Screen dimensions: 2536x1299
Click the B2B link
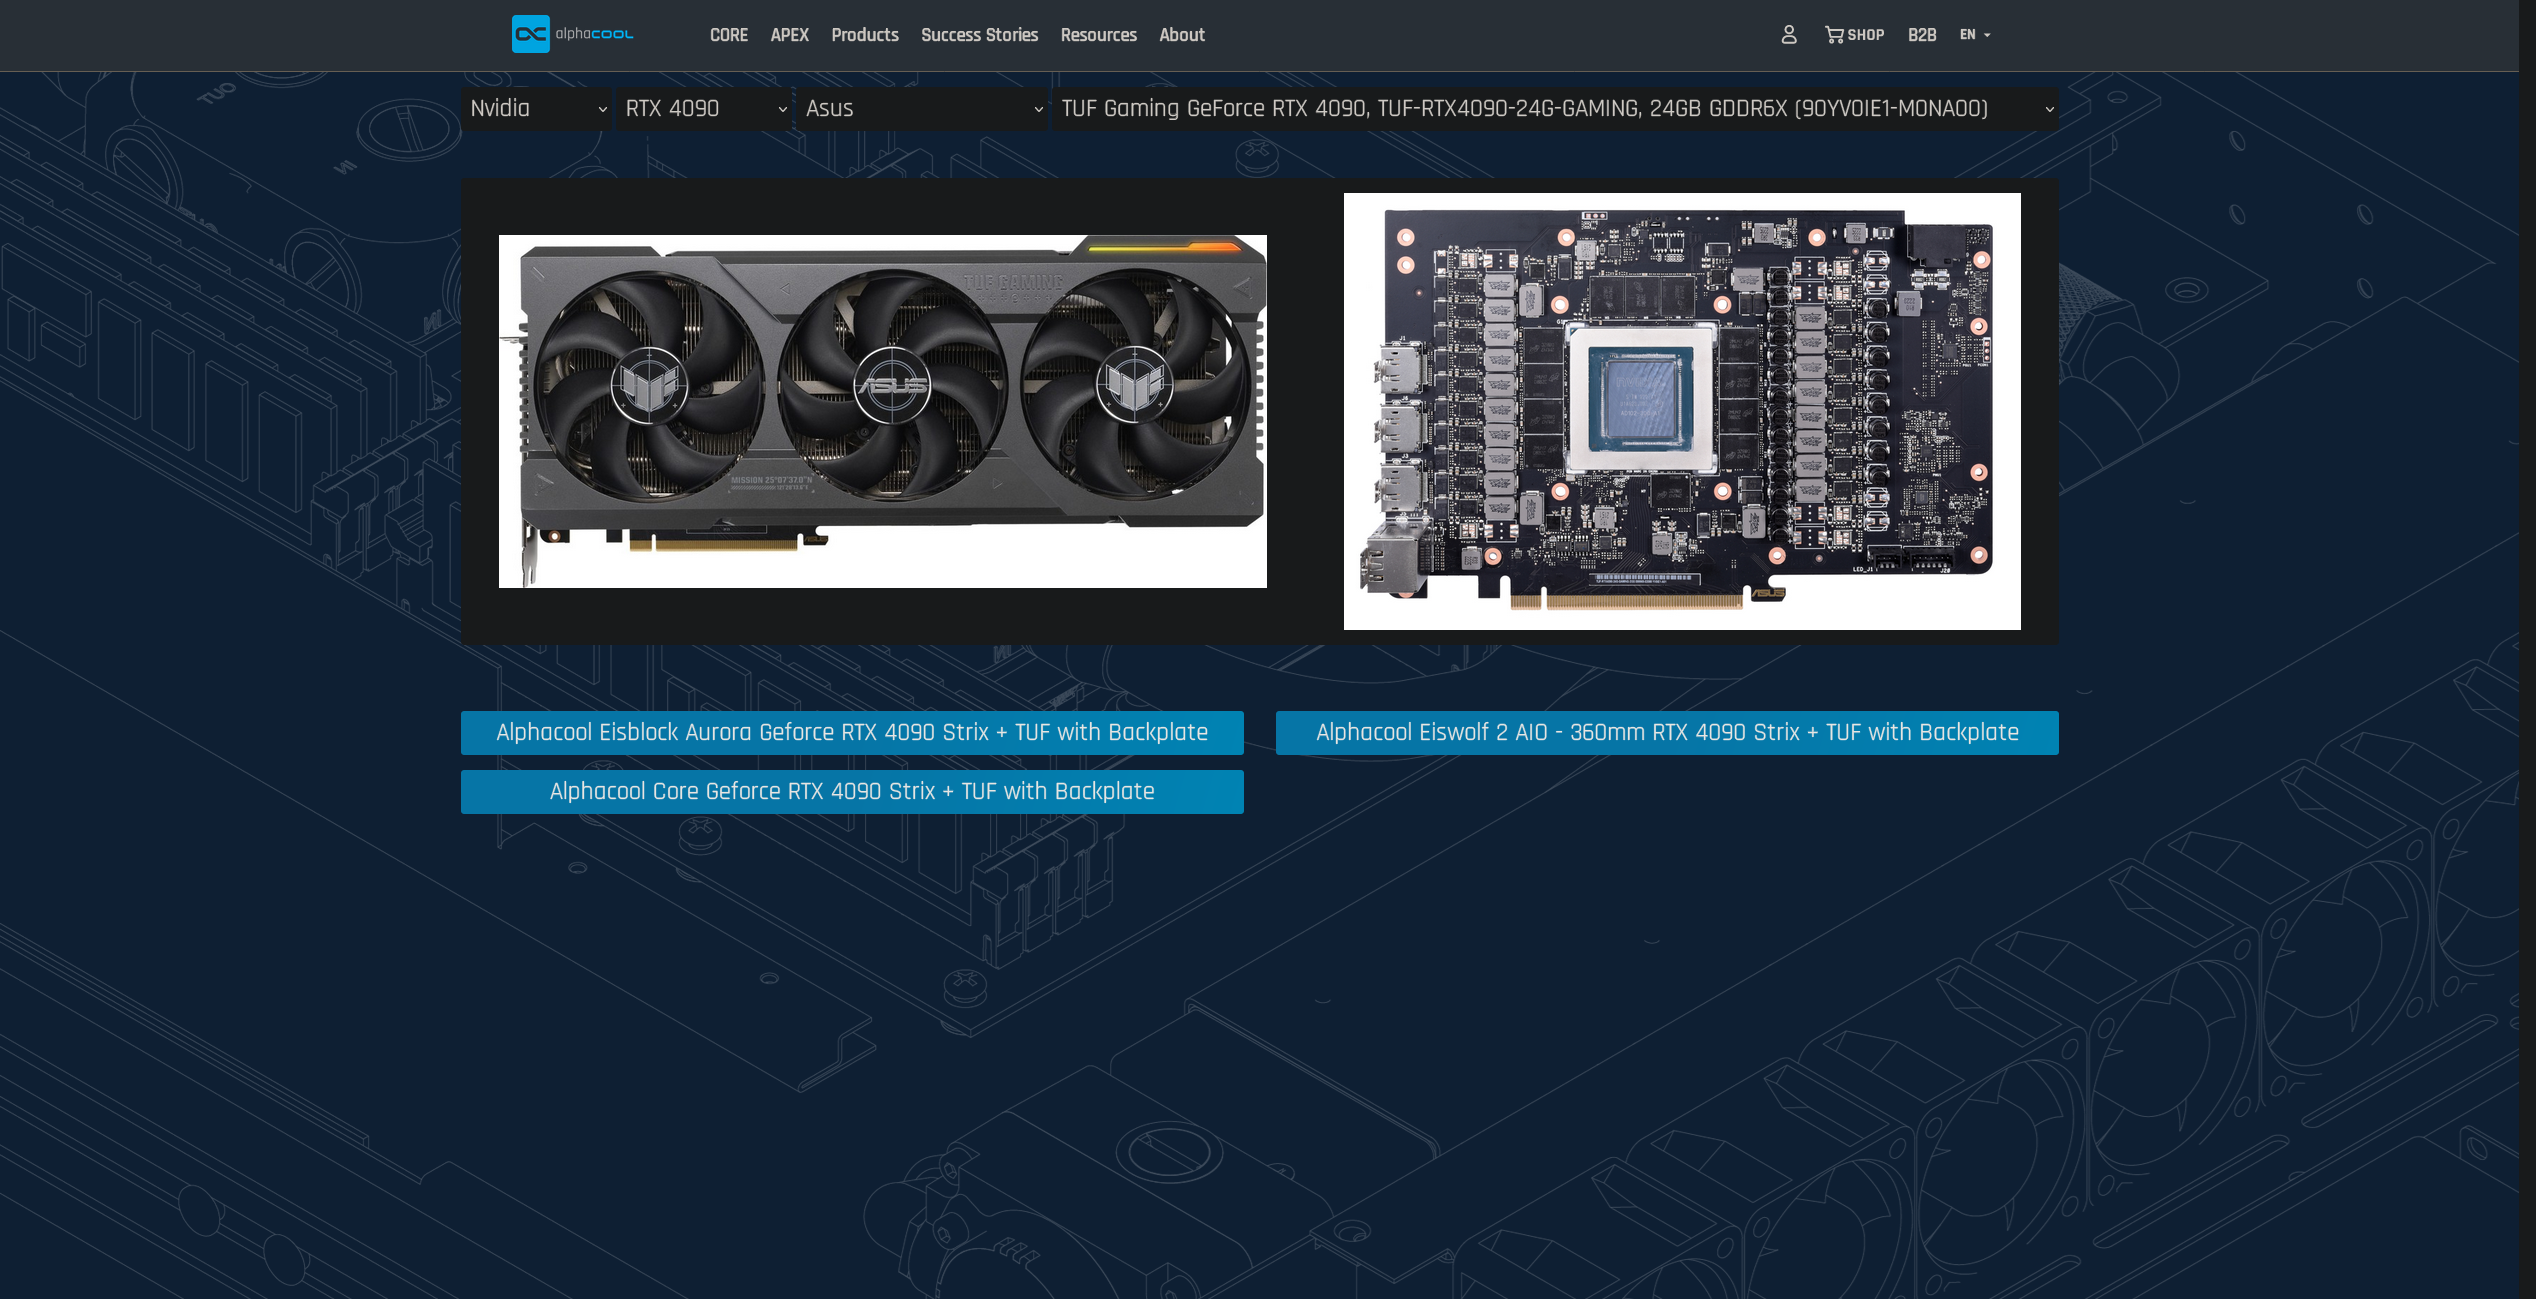point(1921,35)
